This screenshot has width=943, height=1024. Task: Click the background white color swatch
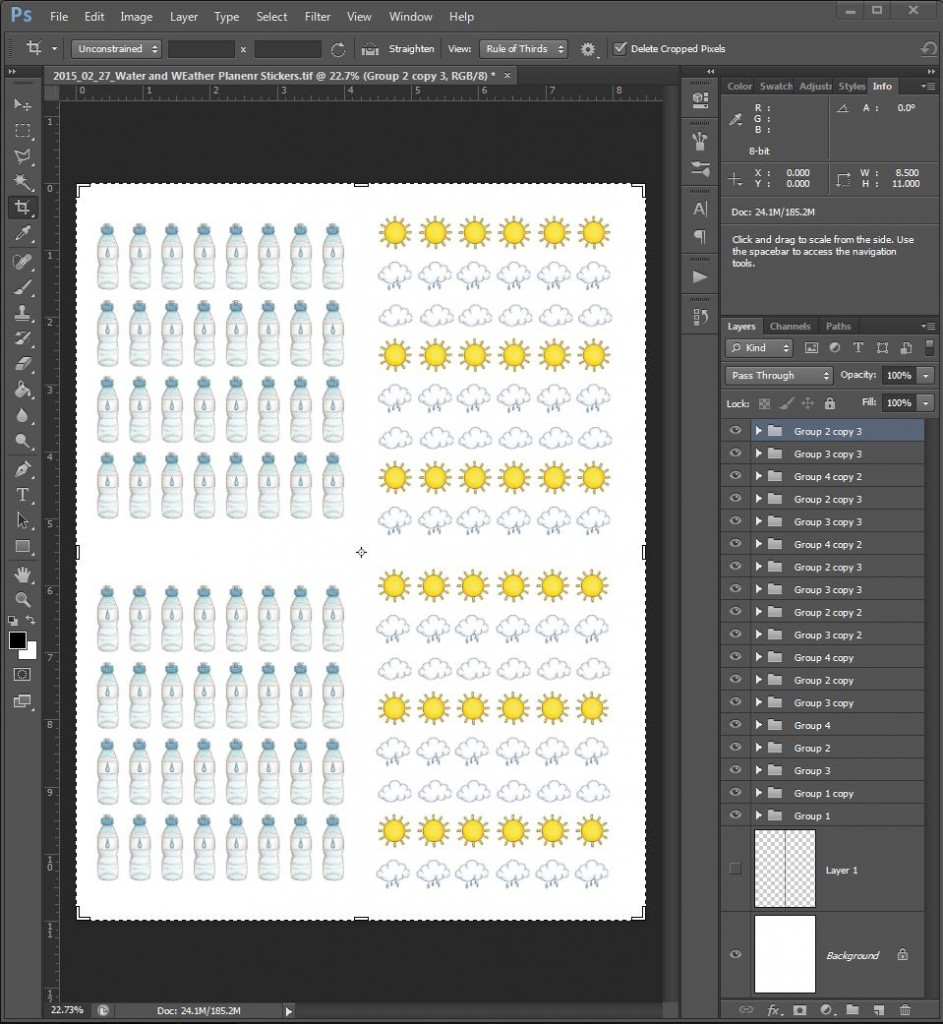click(31, 652)
